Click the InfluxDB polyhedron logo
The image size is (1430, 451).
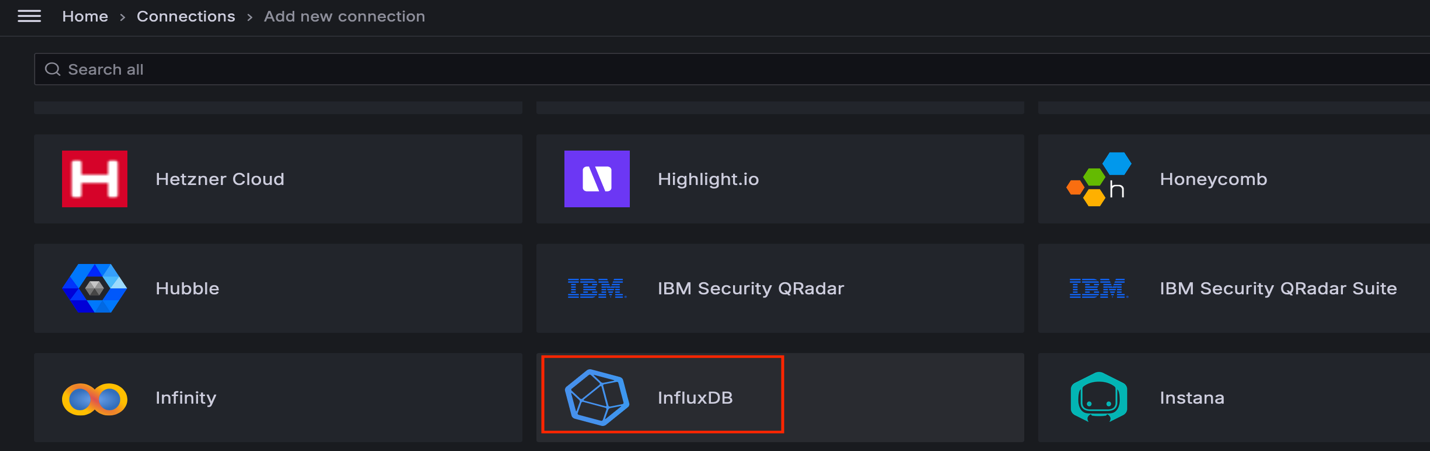tap(597, 398)
